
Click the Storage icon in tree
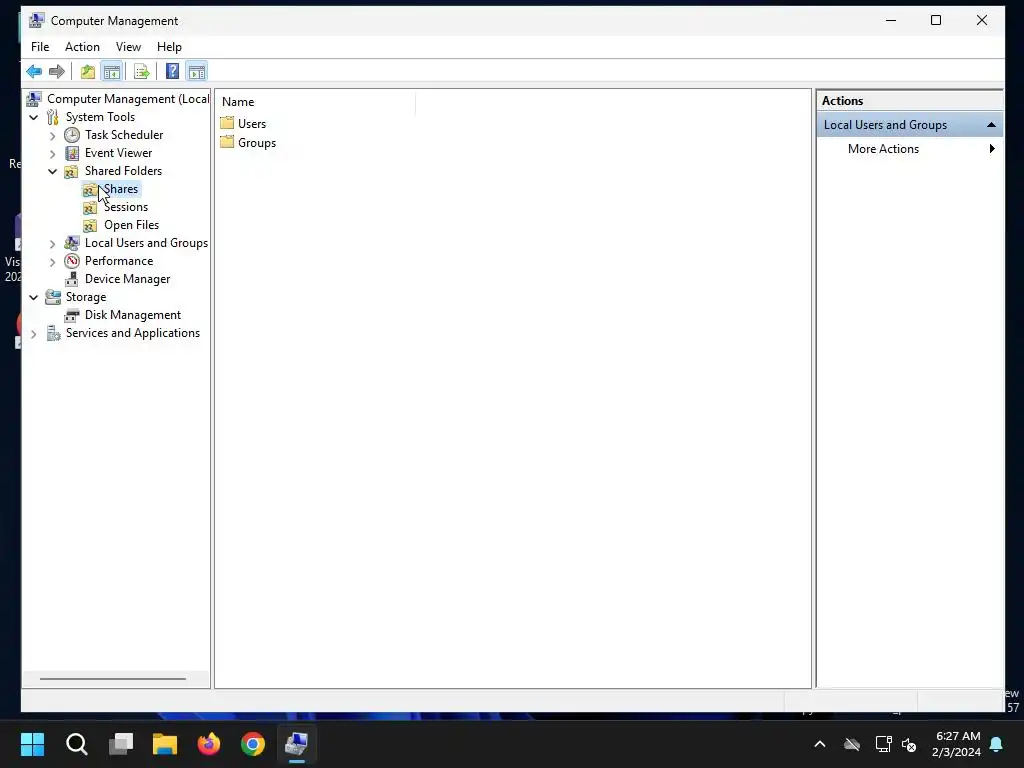pyautogui.click(x=53, y=297)
